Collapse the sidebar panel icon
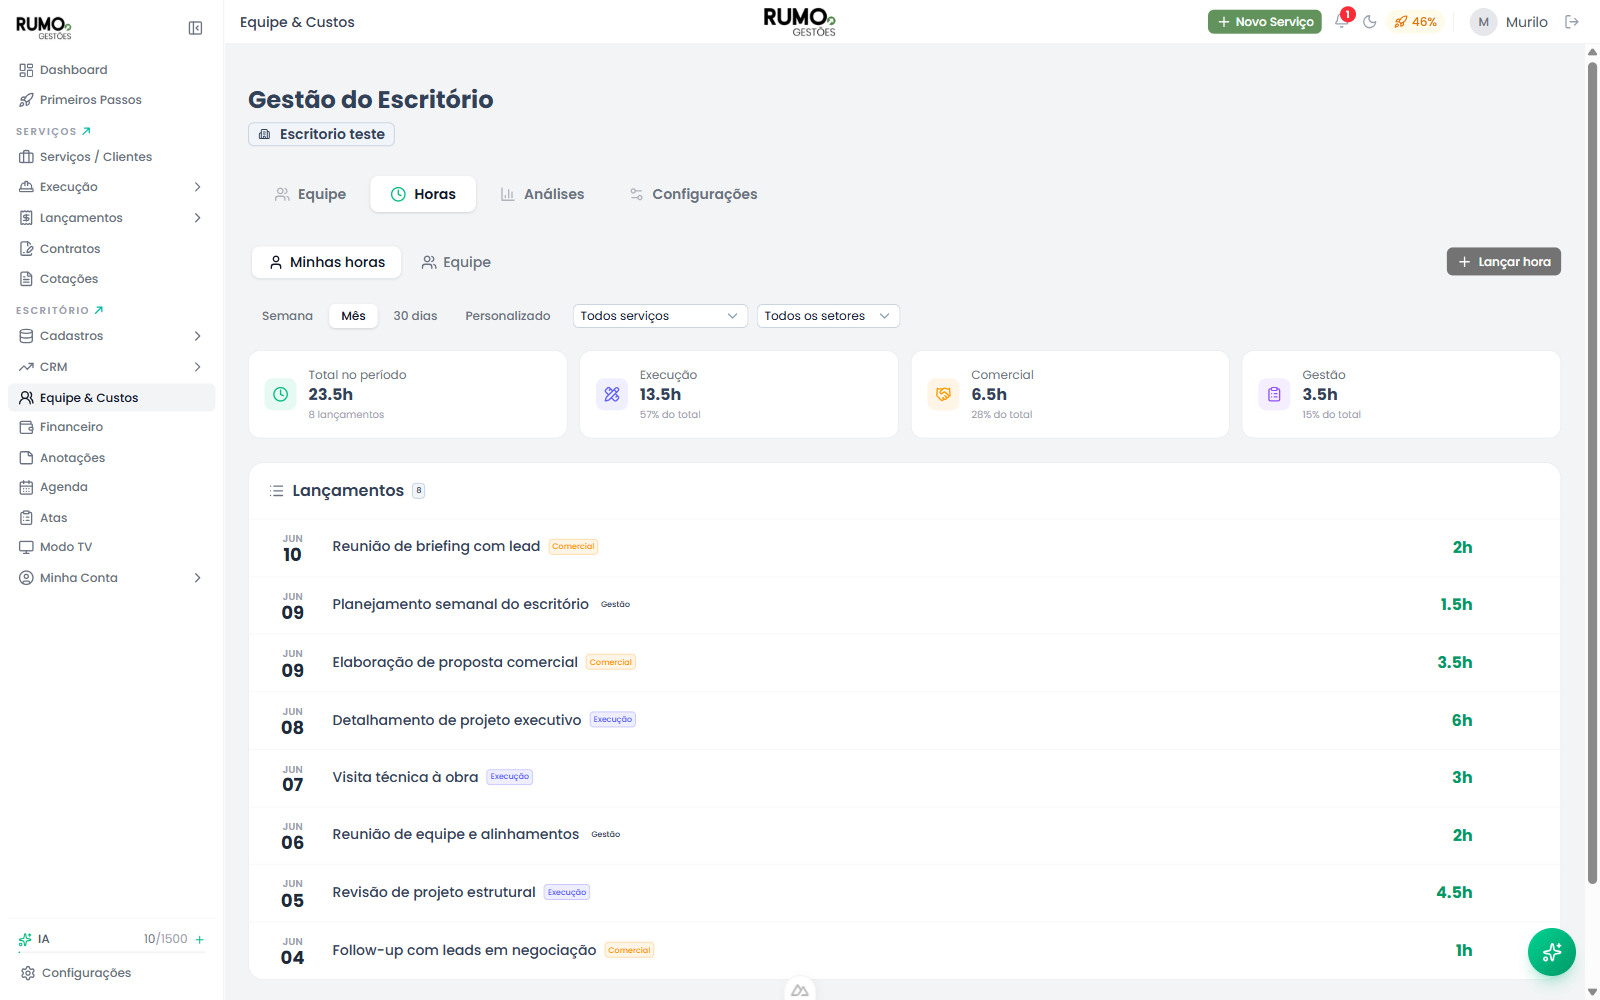This screenshot has height=1000, width=1600. click(195, 28)
